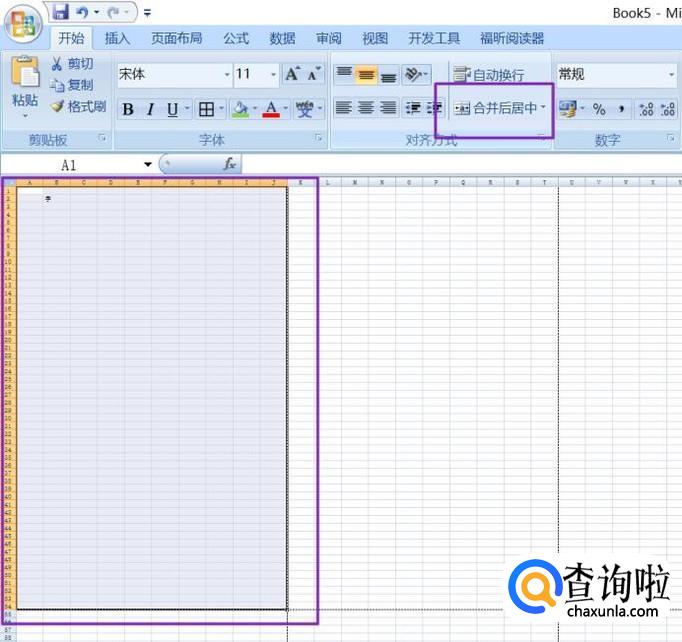The height and width of the screenshot is (642, 682).
Task: Expand the font color palette arrow
Action: tap(286, 108)
